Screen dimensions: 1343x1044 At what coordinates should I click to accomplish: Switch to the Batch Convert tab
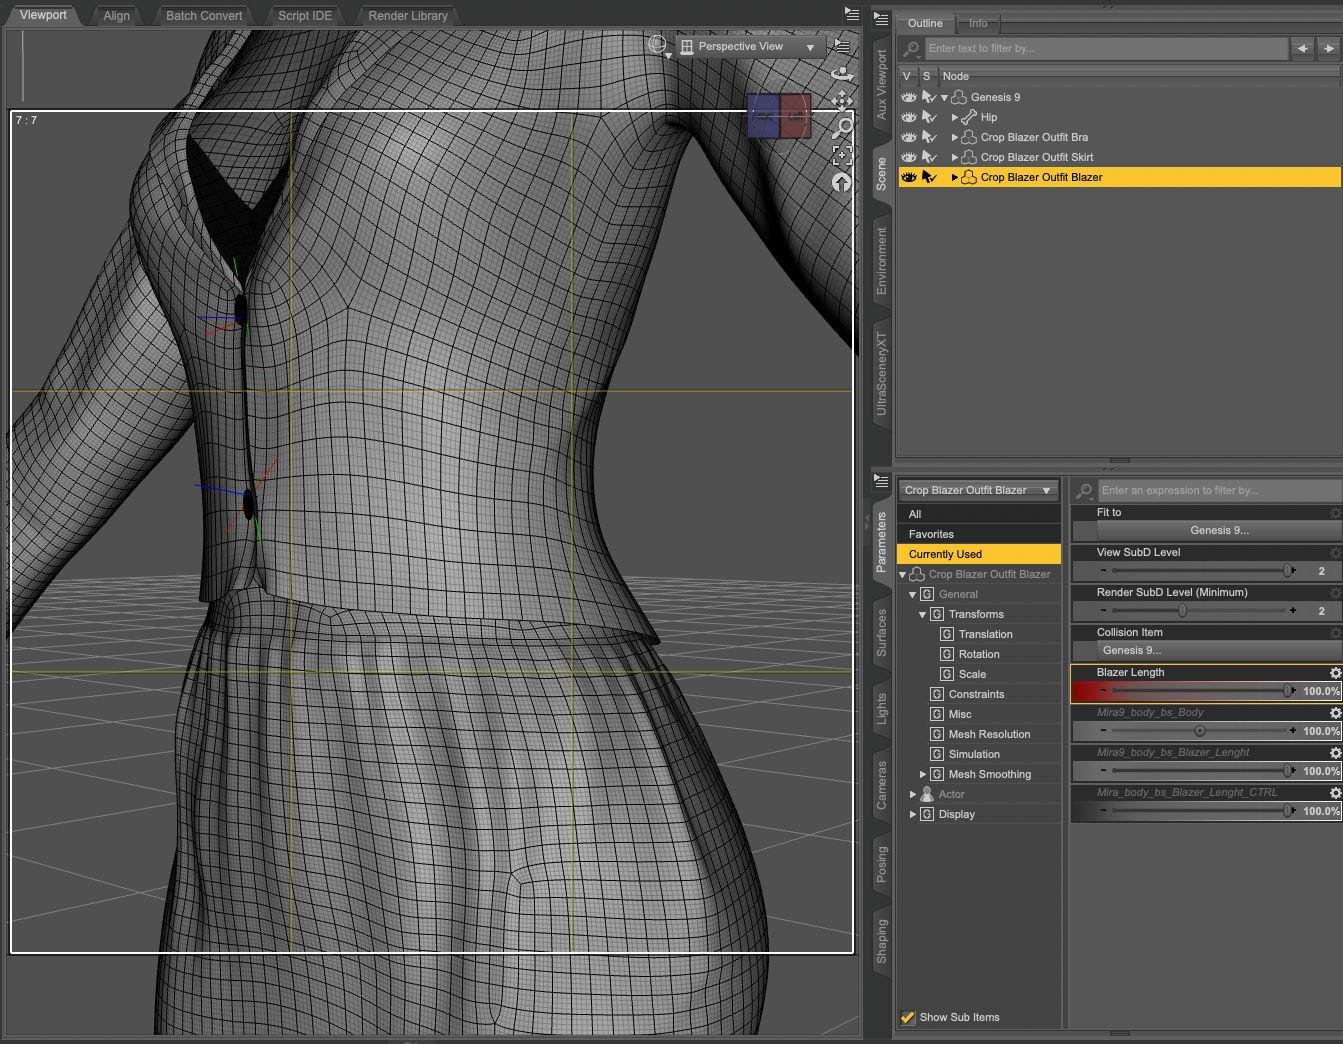204,16
